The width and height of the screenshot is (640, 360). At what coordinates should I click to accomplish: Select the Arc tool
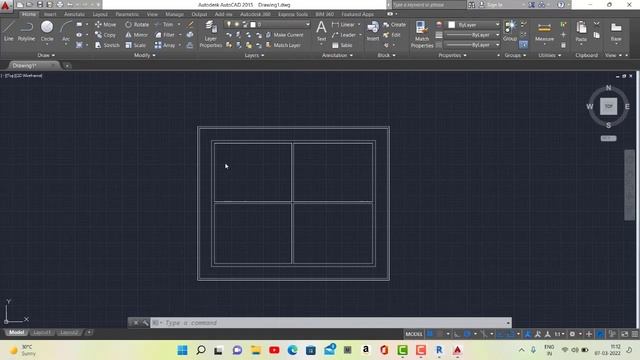[65, 31]
